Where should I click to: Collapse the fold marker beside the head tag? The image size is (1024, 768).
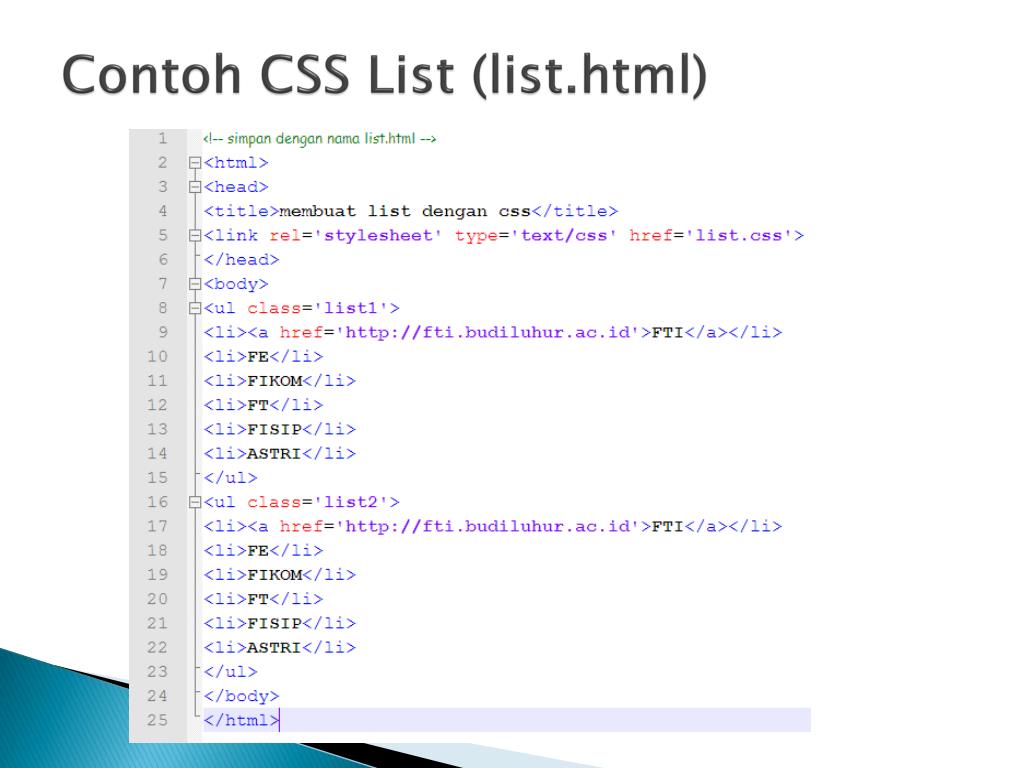(195, 187)
